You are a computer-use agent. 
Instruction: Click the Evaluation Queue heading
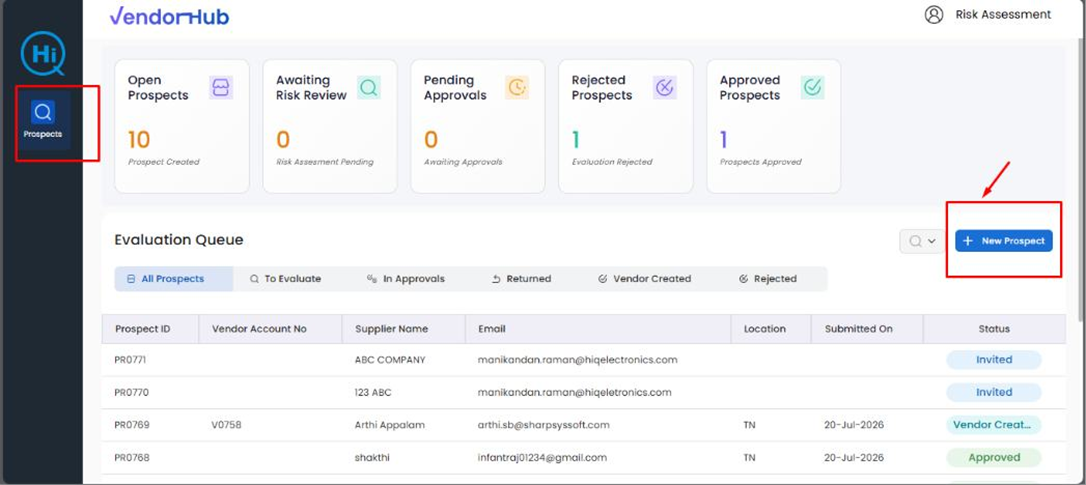pyautogui.click(x=179, y=240)
